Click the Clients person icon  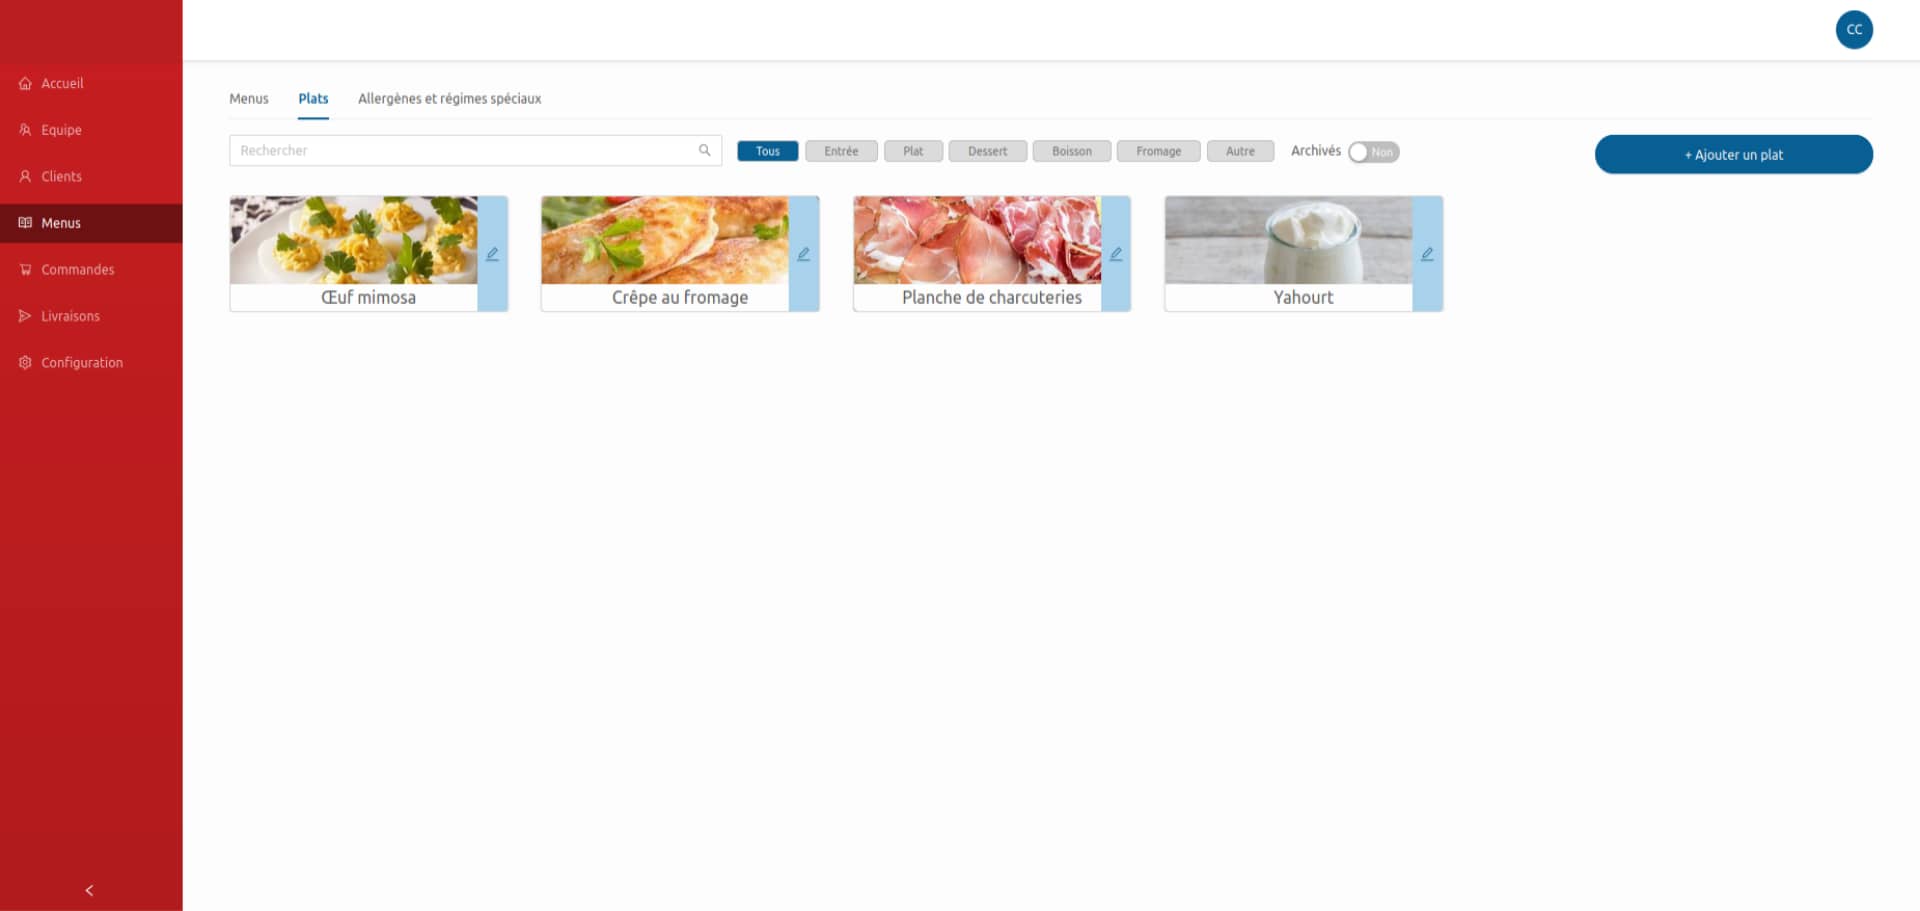pyautogui.click(x=25, y=177)
